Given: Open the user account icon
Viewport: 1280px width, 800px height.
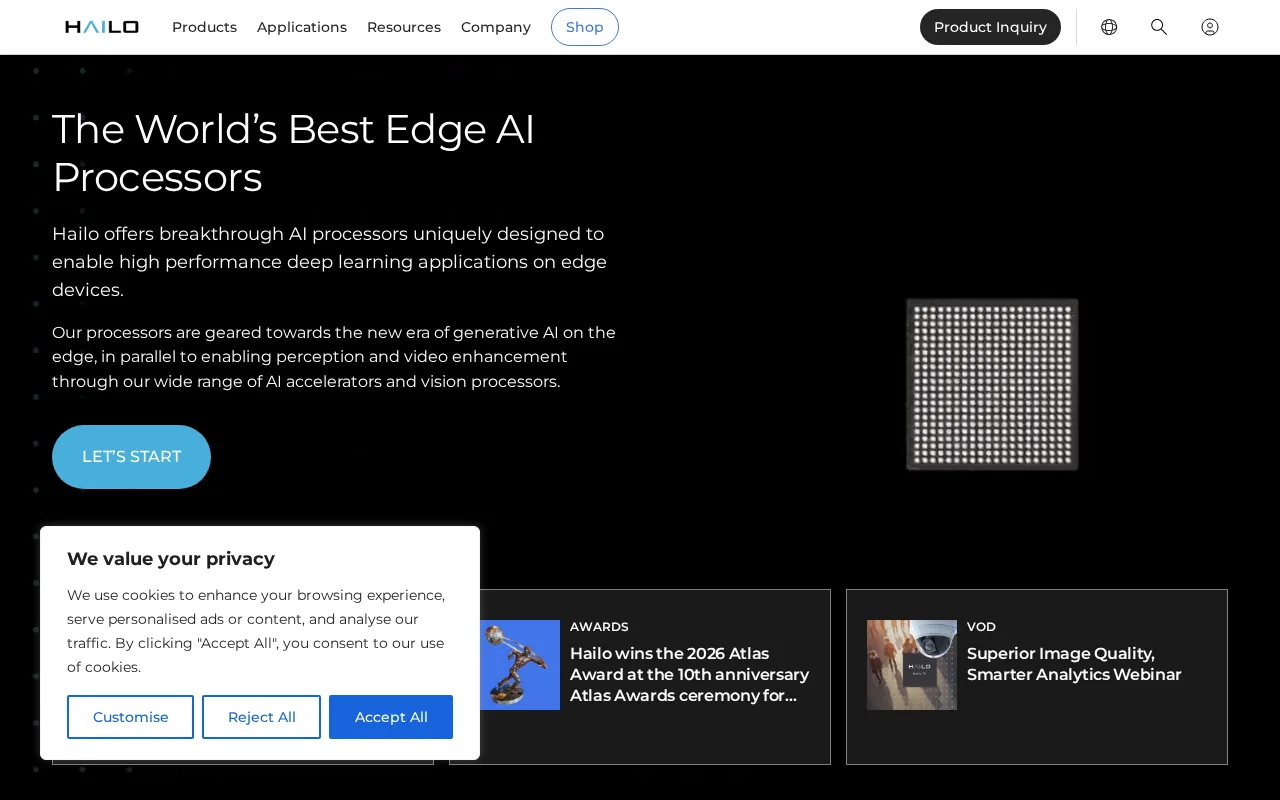Looking at the screenshot, I should point(1210,27).
